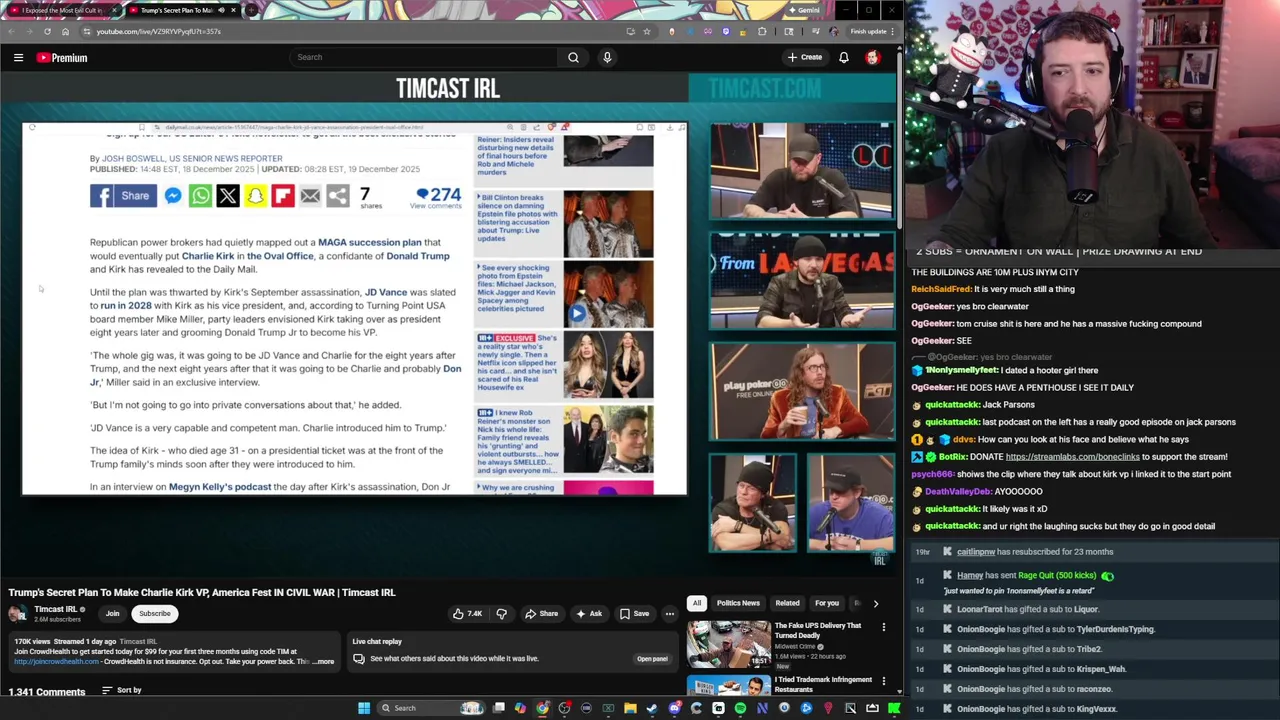
Task: Close the 'I Exposed the Most Evil Cult' tab
Action: tap(115, 10)
